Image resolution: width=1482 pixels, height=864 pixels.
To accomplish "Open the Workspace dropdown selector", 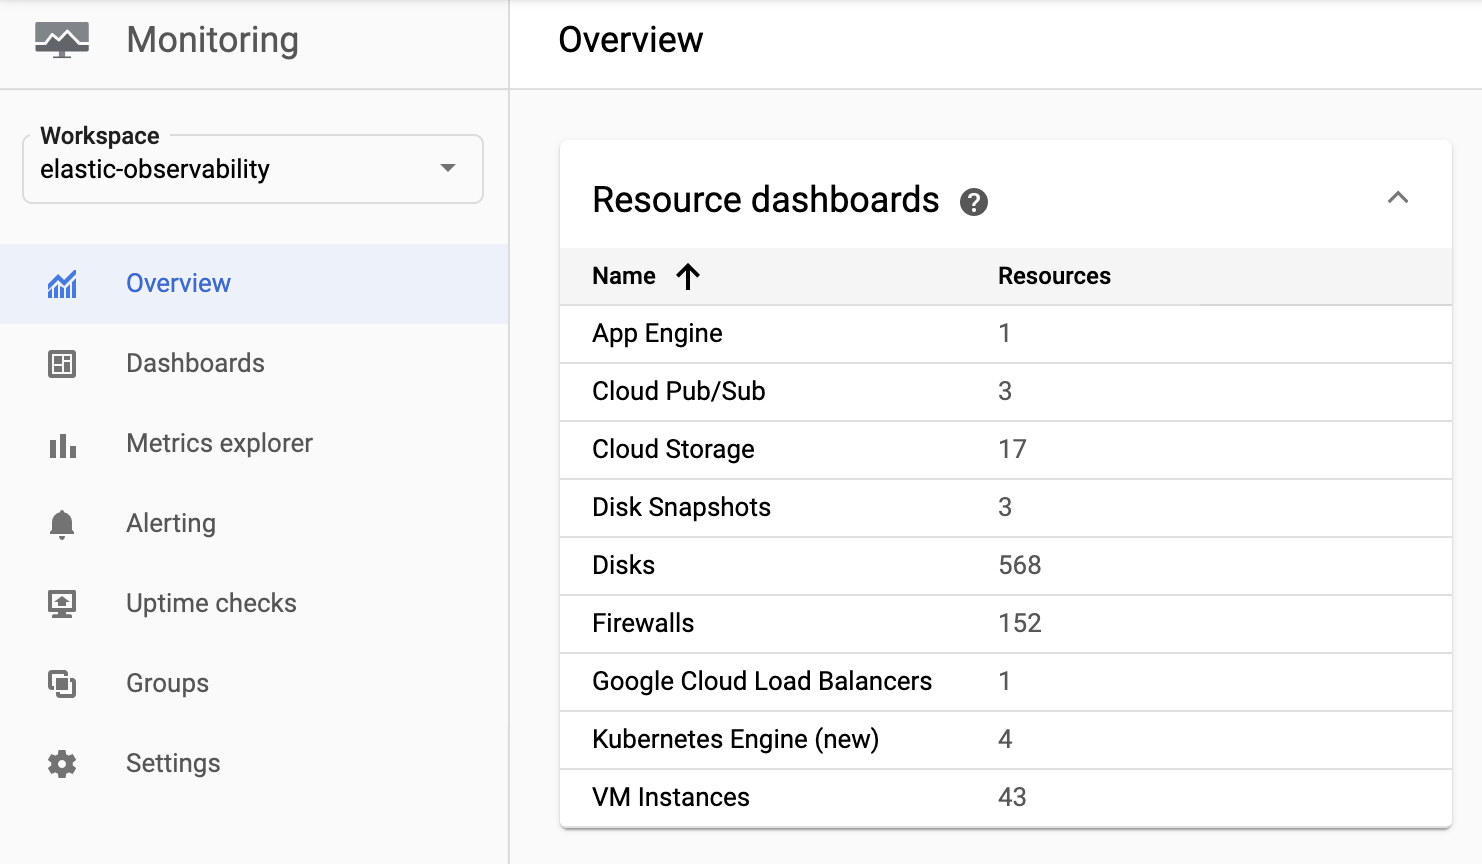I will click(252, 169).
